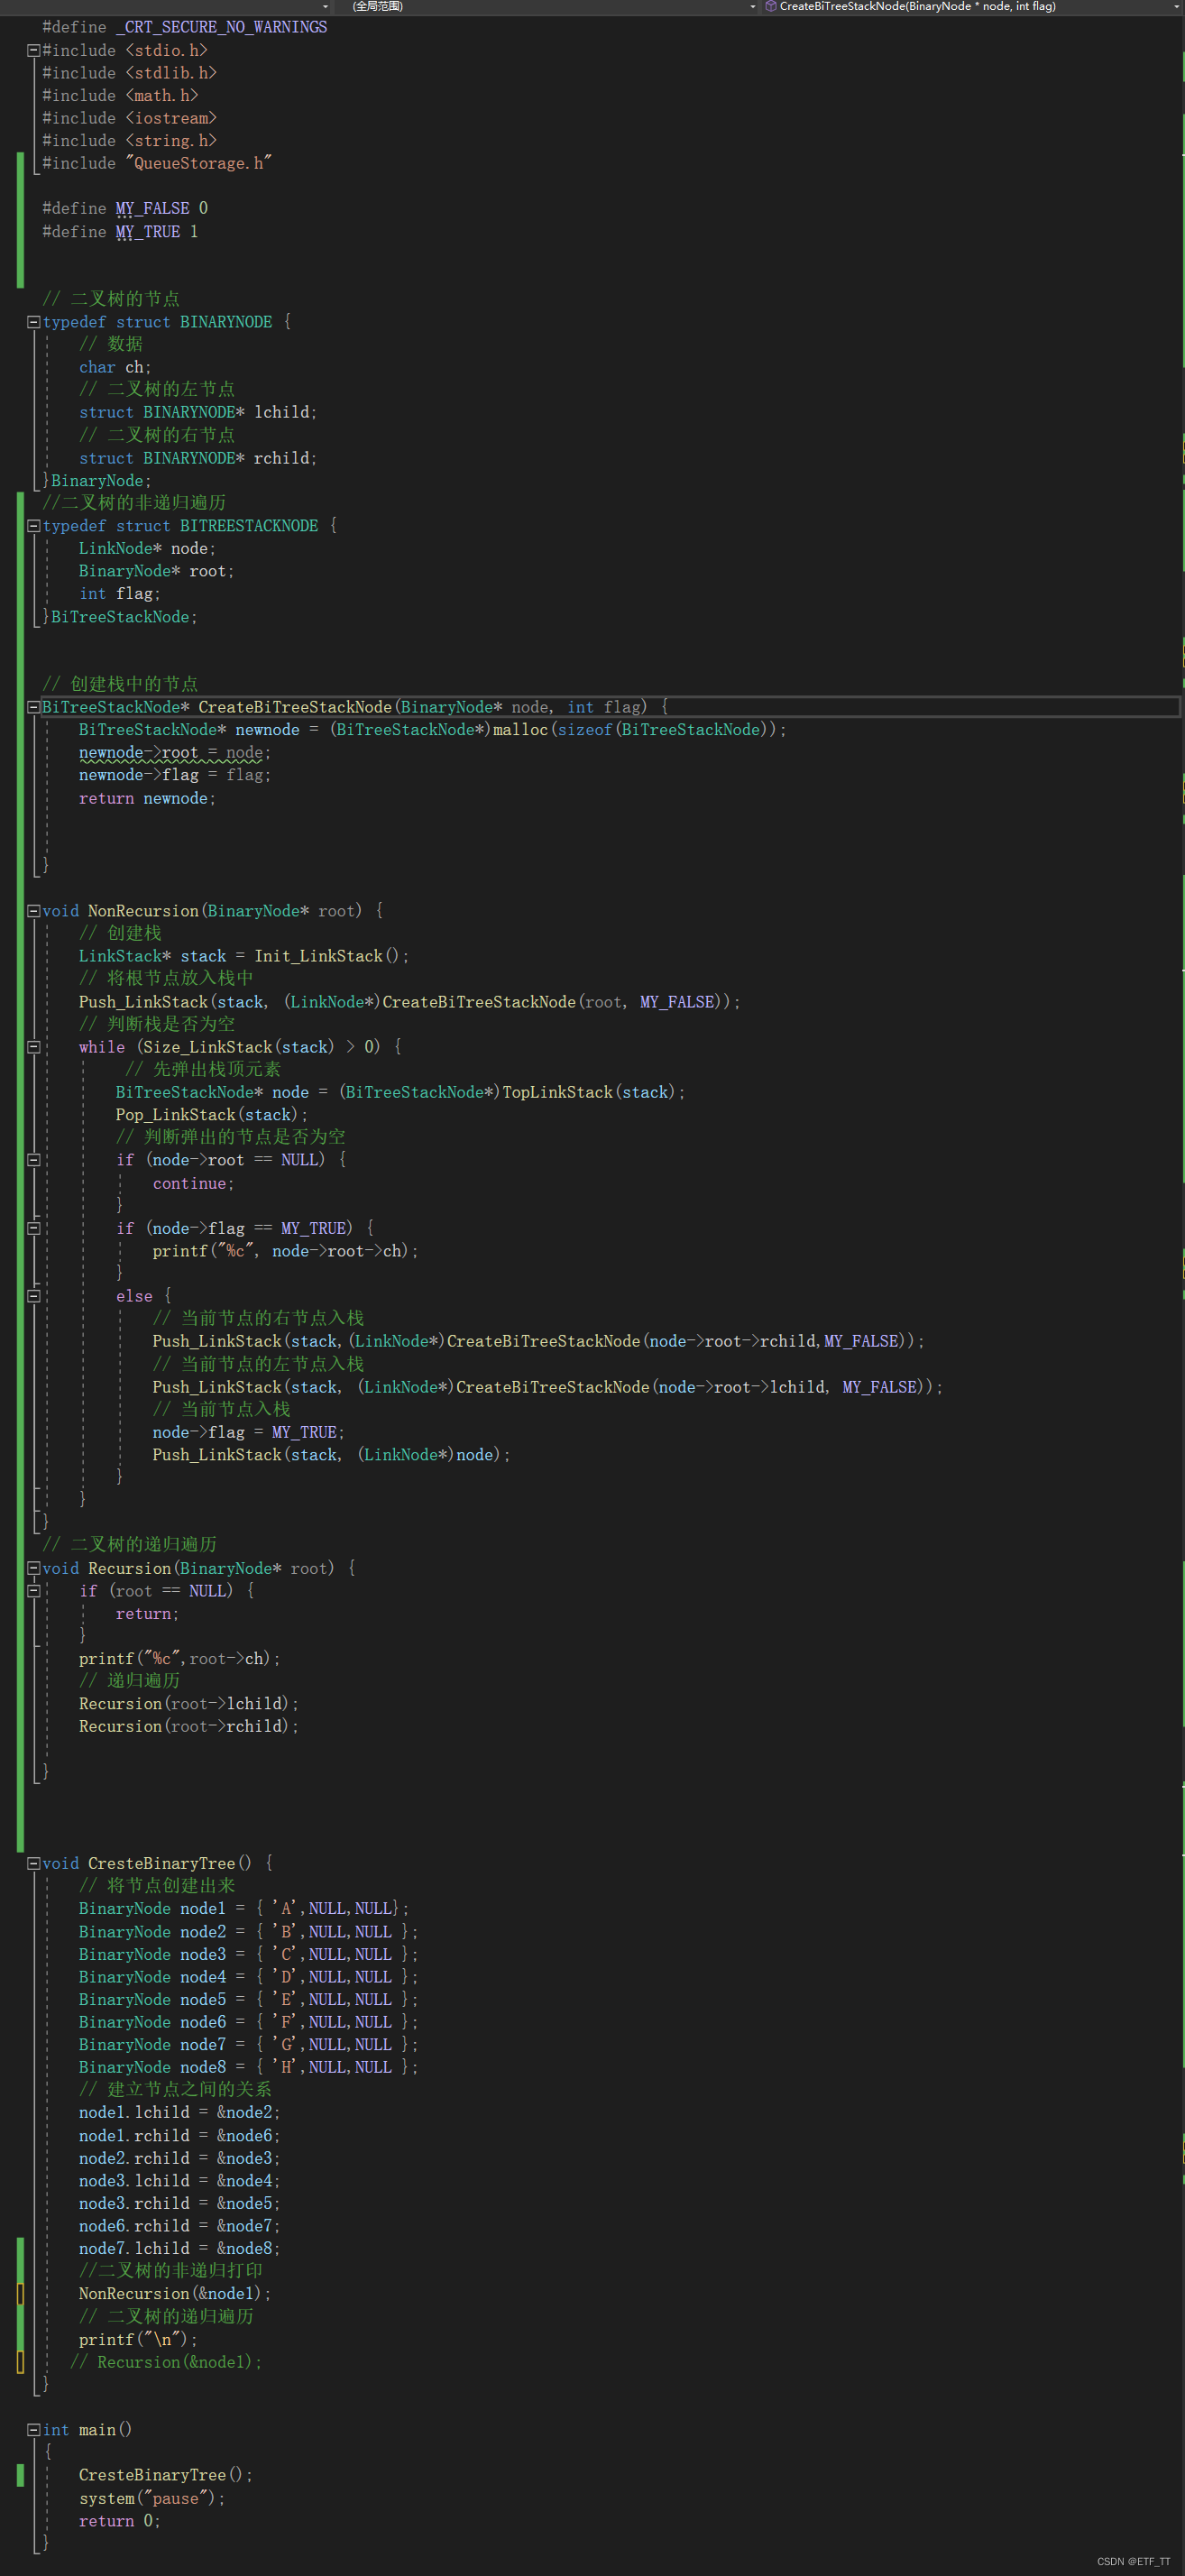1185x2576 pixels.
Task: Click the LinkStack* stack = Init_LinkStack() line
Action: (244, 956)
